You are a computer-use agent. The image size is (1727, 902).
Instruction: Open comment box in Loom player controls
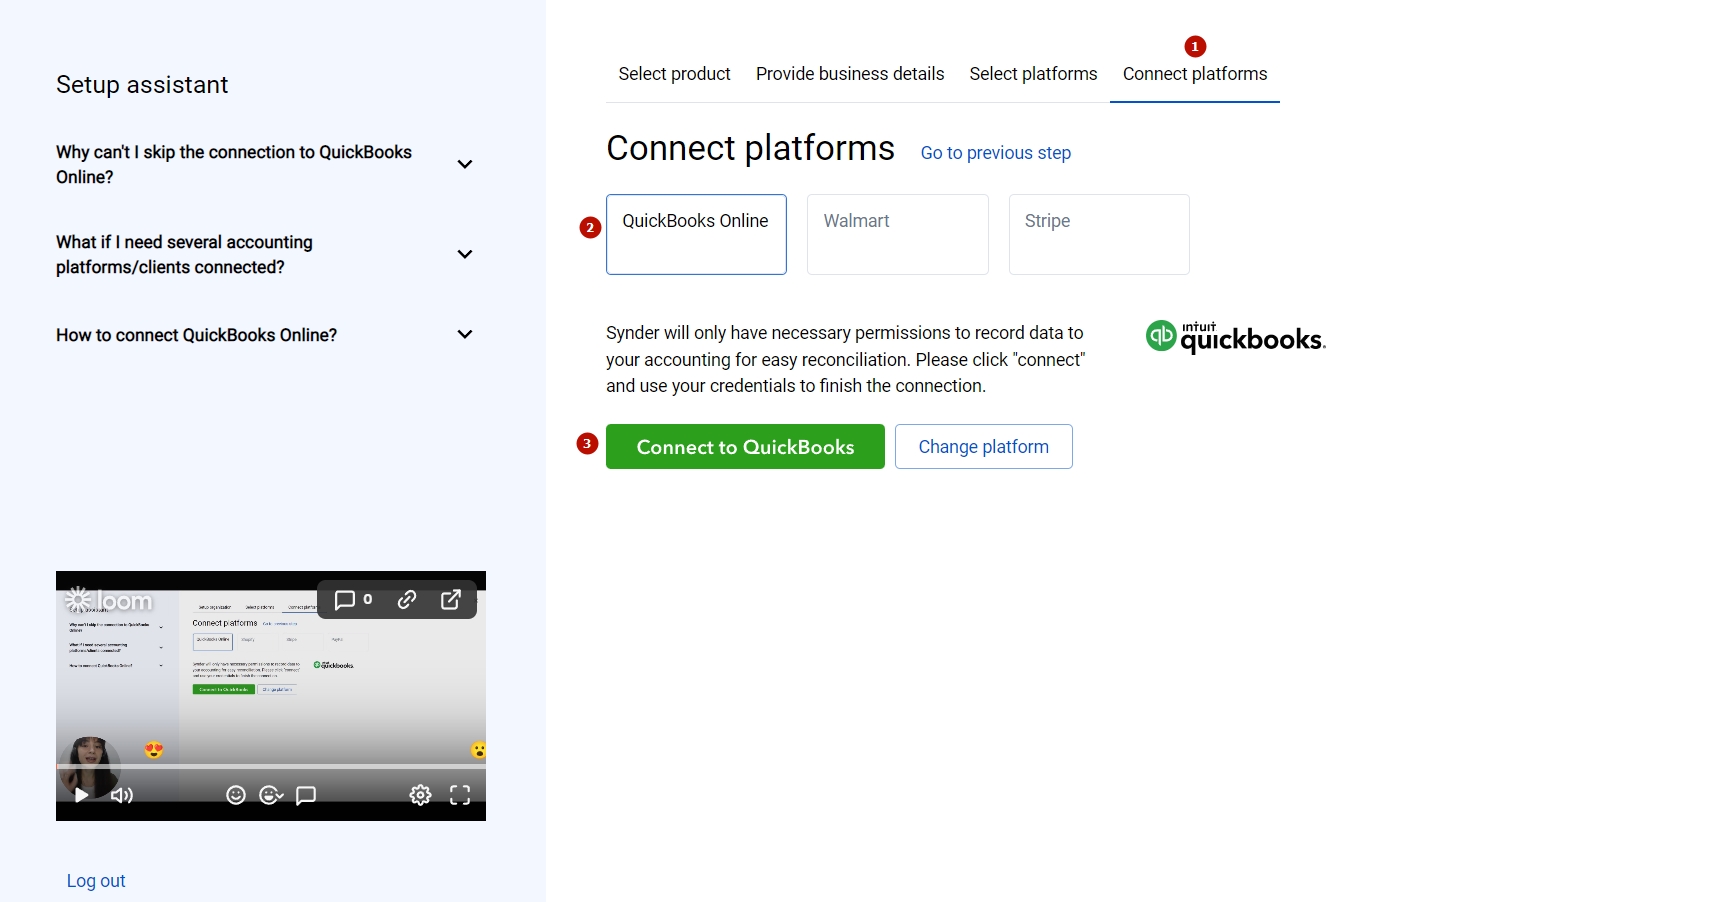tap(307, 795)
